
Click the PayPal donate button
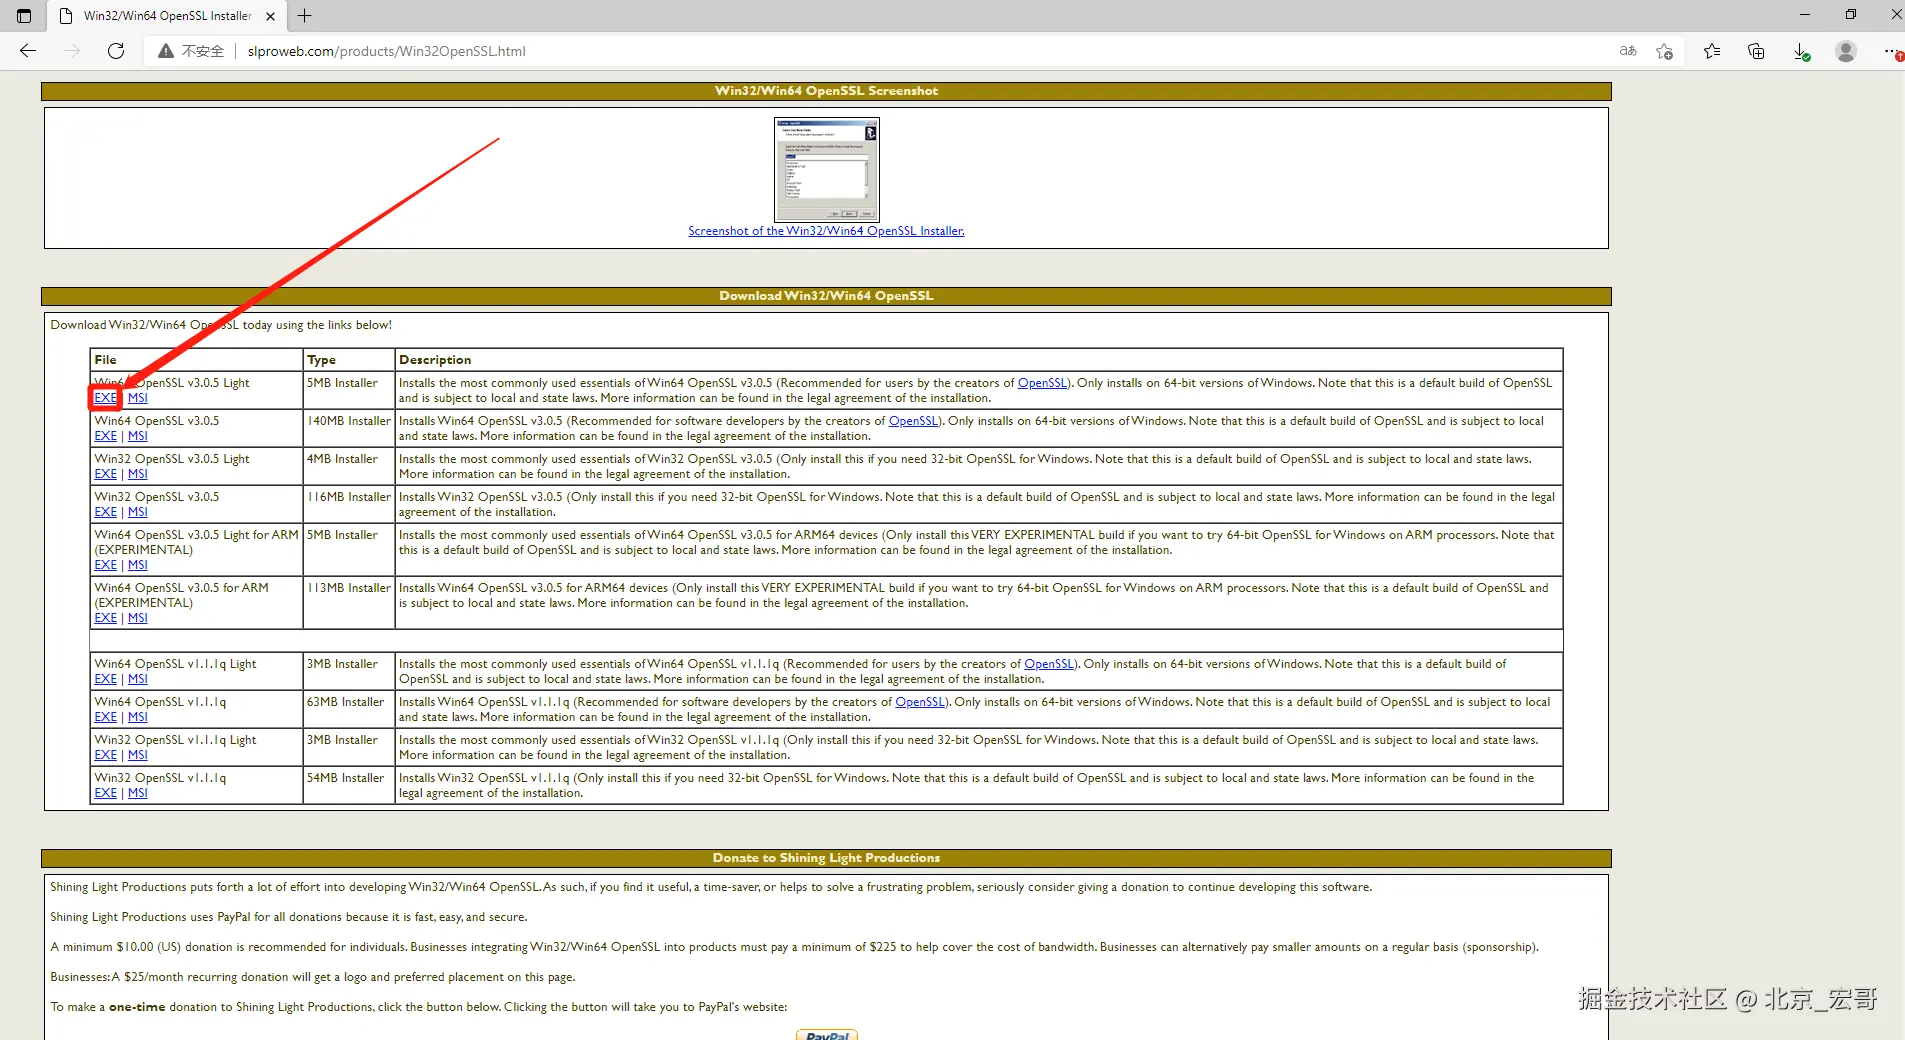827,1034
